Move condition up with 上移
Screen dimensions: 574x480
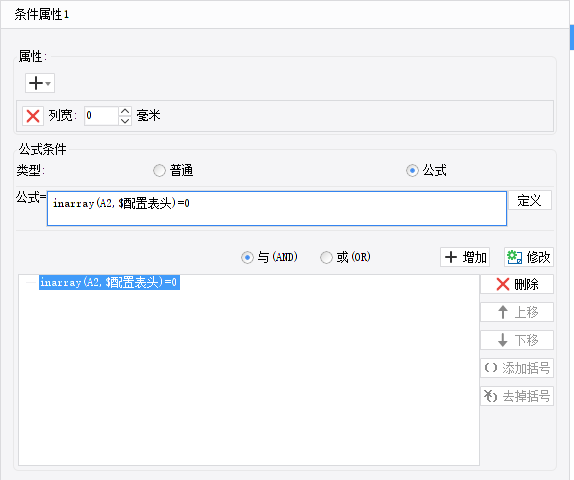(x=517, y=312)
